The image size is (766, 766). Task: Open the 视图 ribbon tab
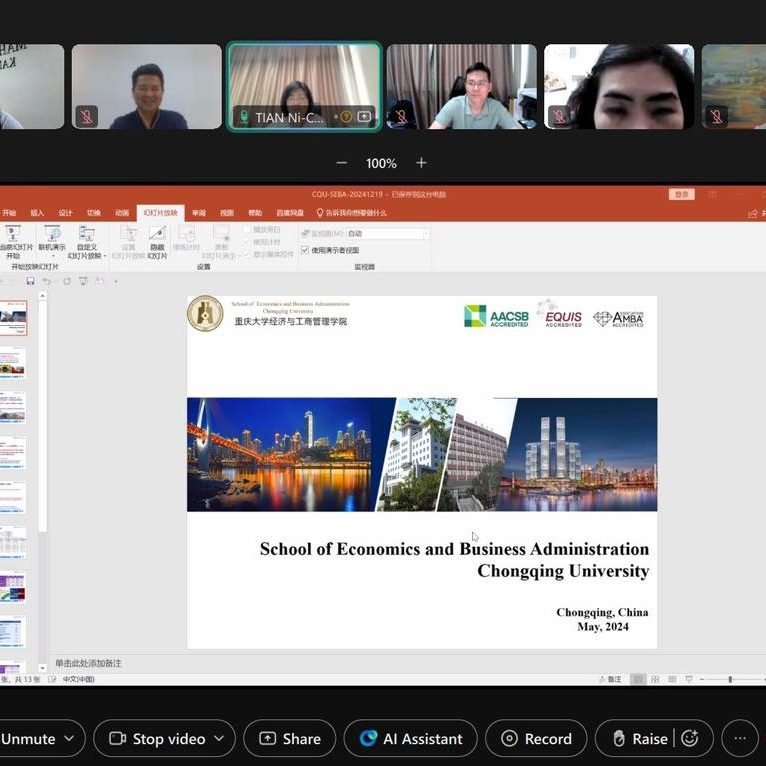point(227,212)
